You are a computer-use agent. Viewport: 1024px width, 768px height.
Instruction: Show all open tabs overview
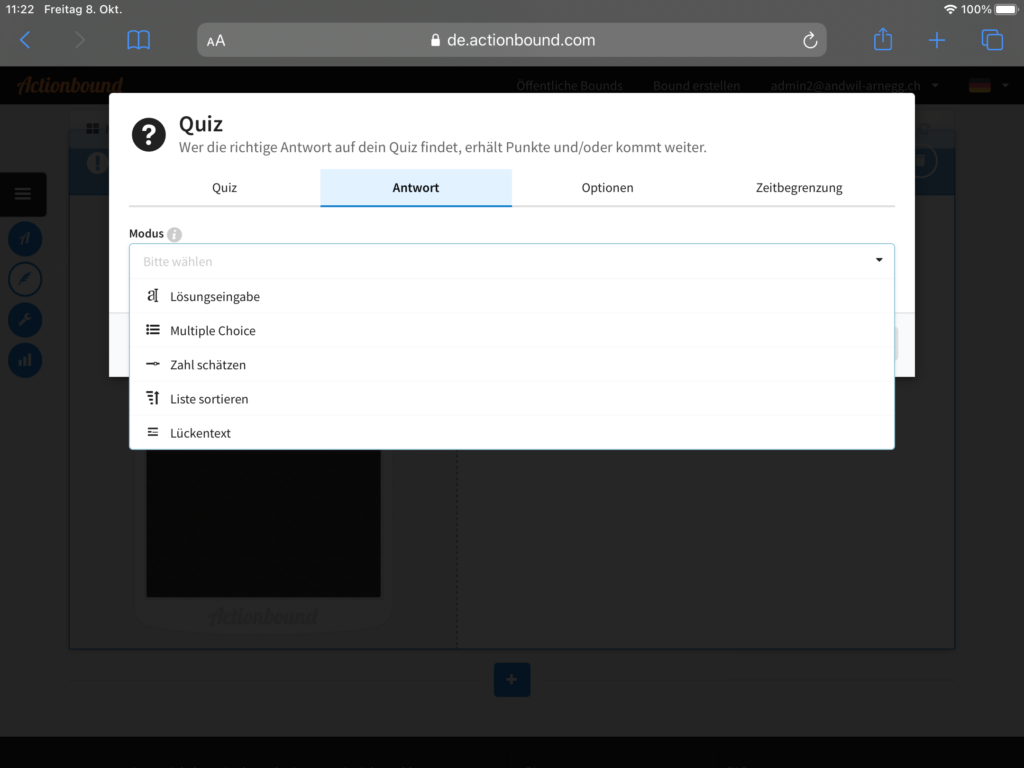pos(992,40)
